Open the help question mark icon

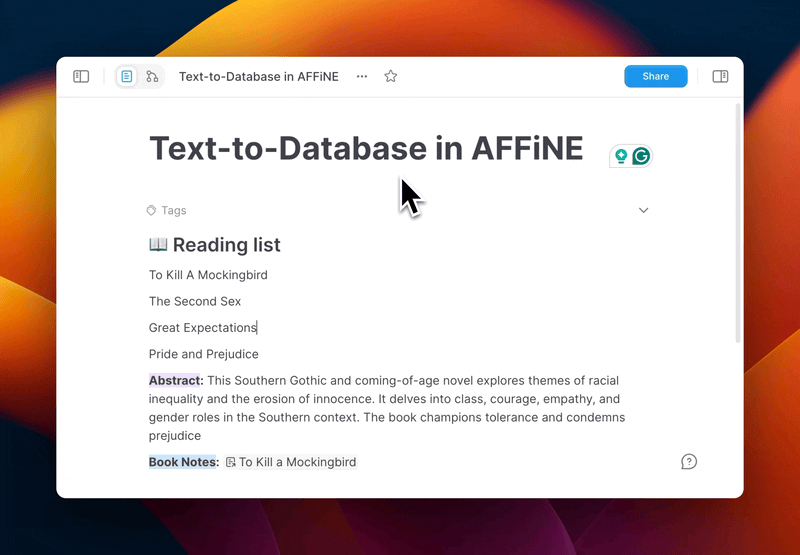[x=689, y=462]
